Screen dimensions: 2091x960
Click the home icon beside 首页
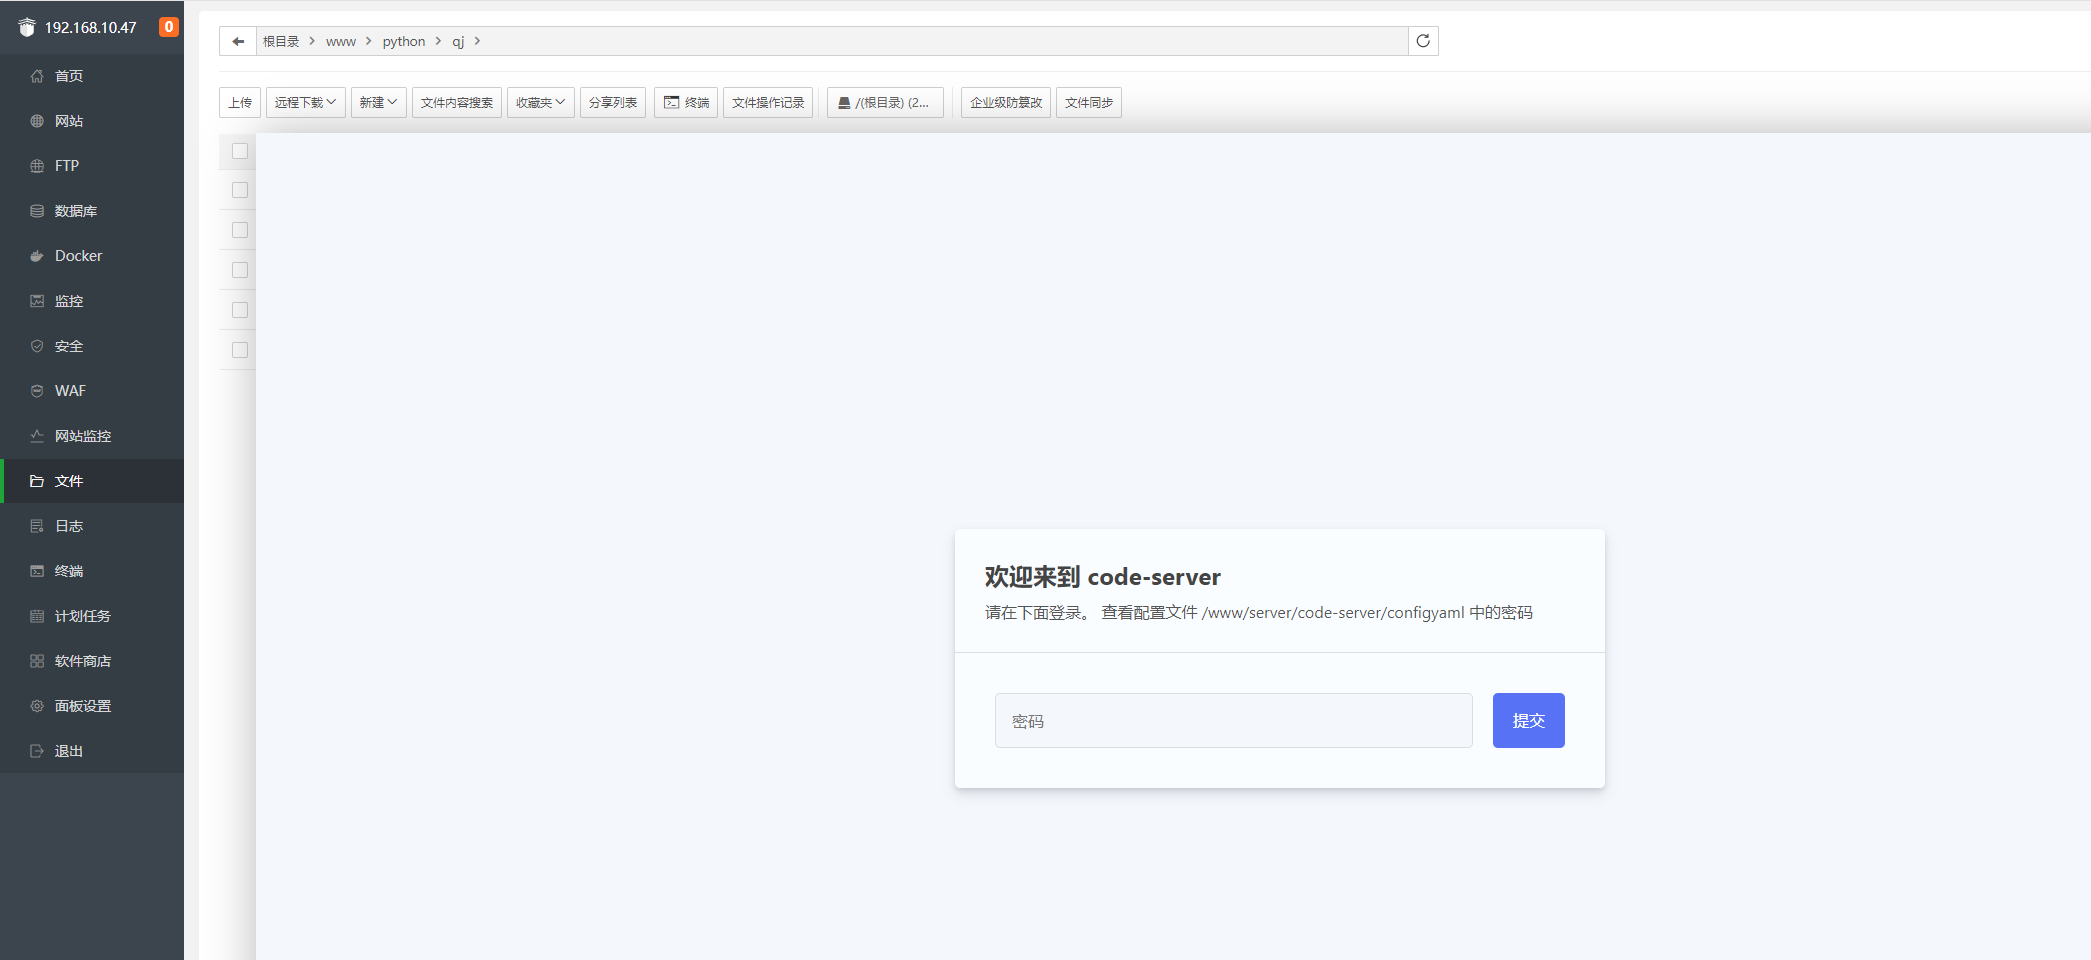(37, 76)
